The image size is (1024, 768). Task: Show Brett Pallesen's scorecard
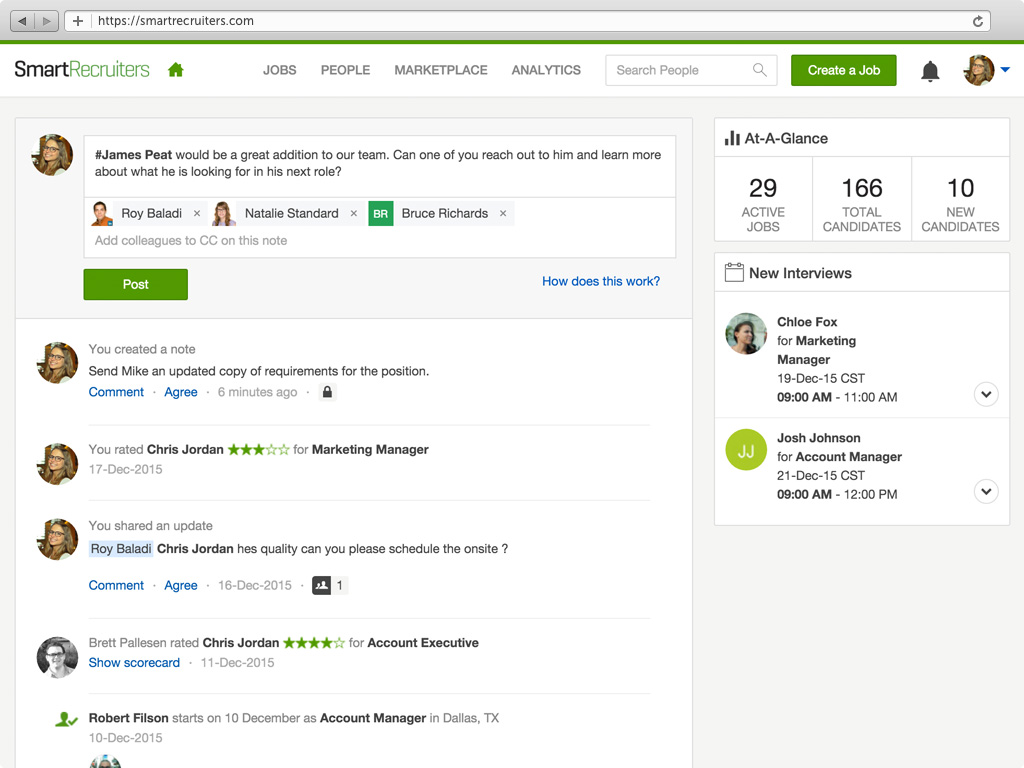(x=135, y=663)
